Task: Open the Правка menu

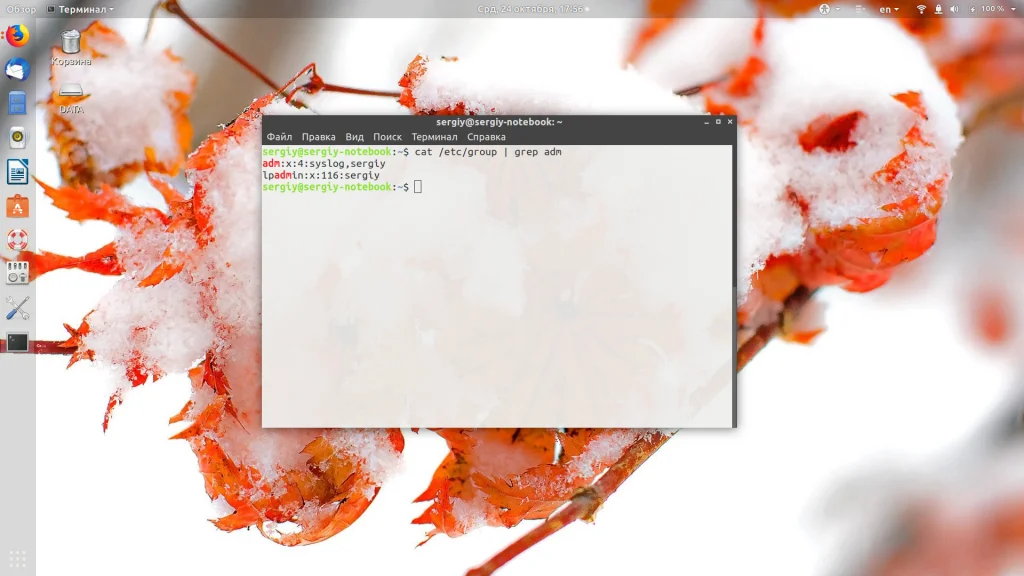Action: (x=319, y=136)
